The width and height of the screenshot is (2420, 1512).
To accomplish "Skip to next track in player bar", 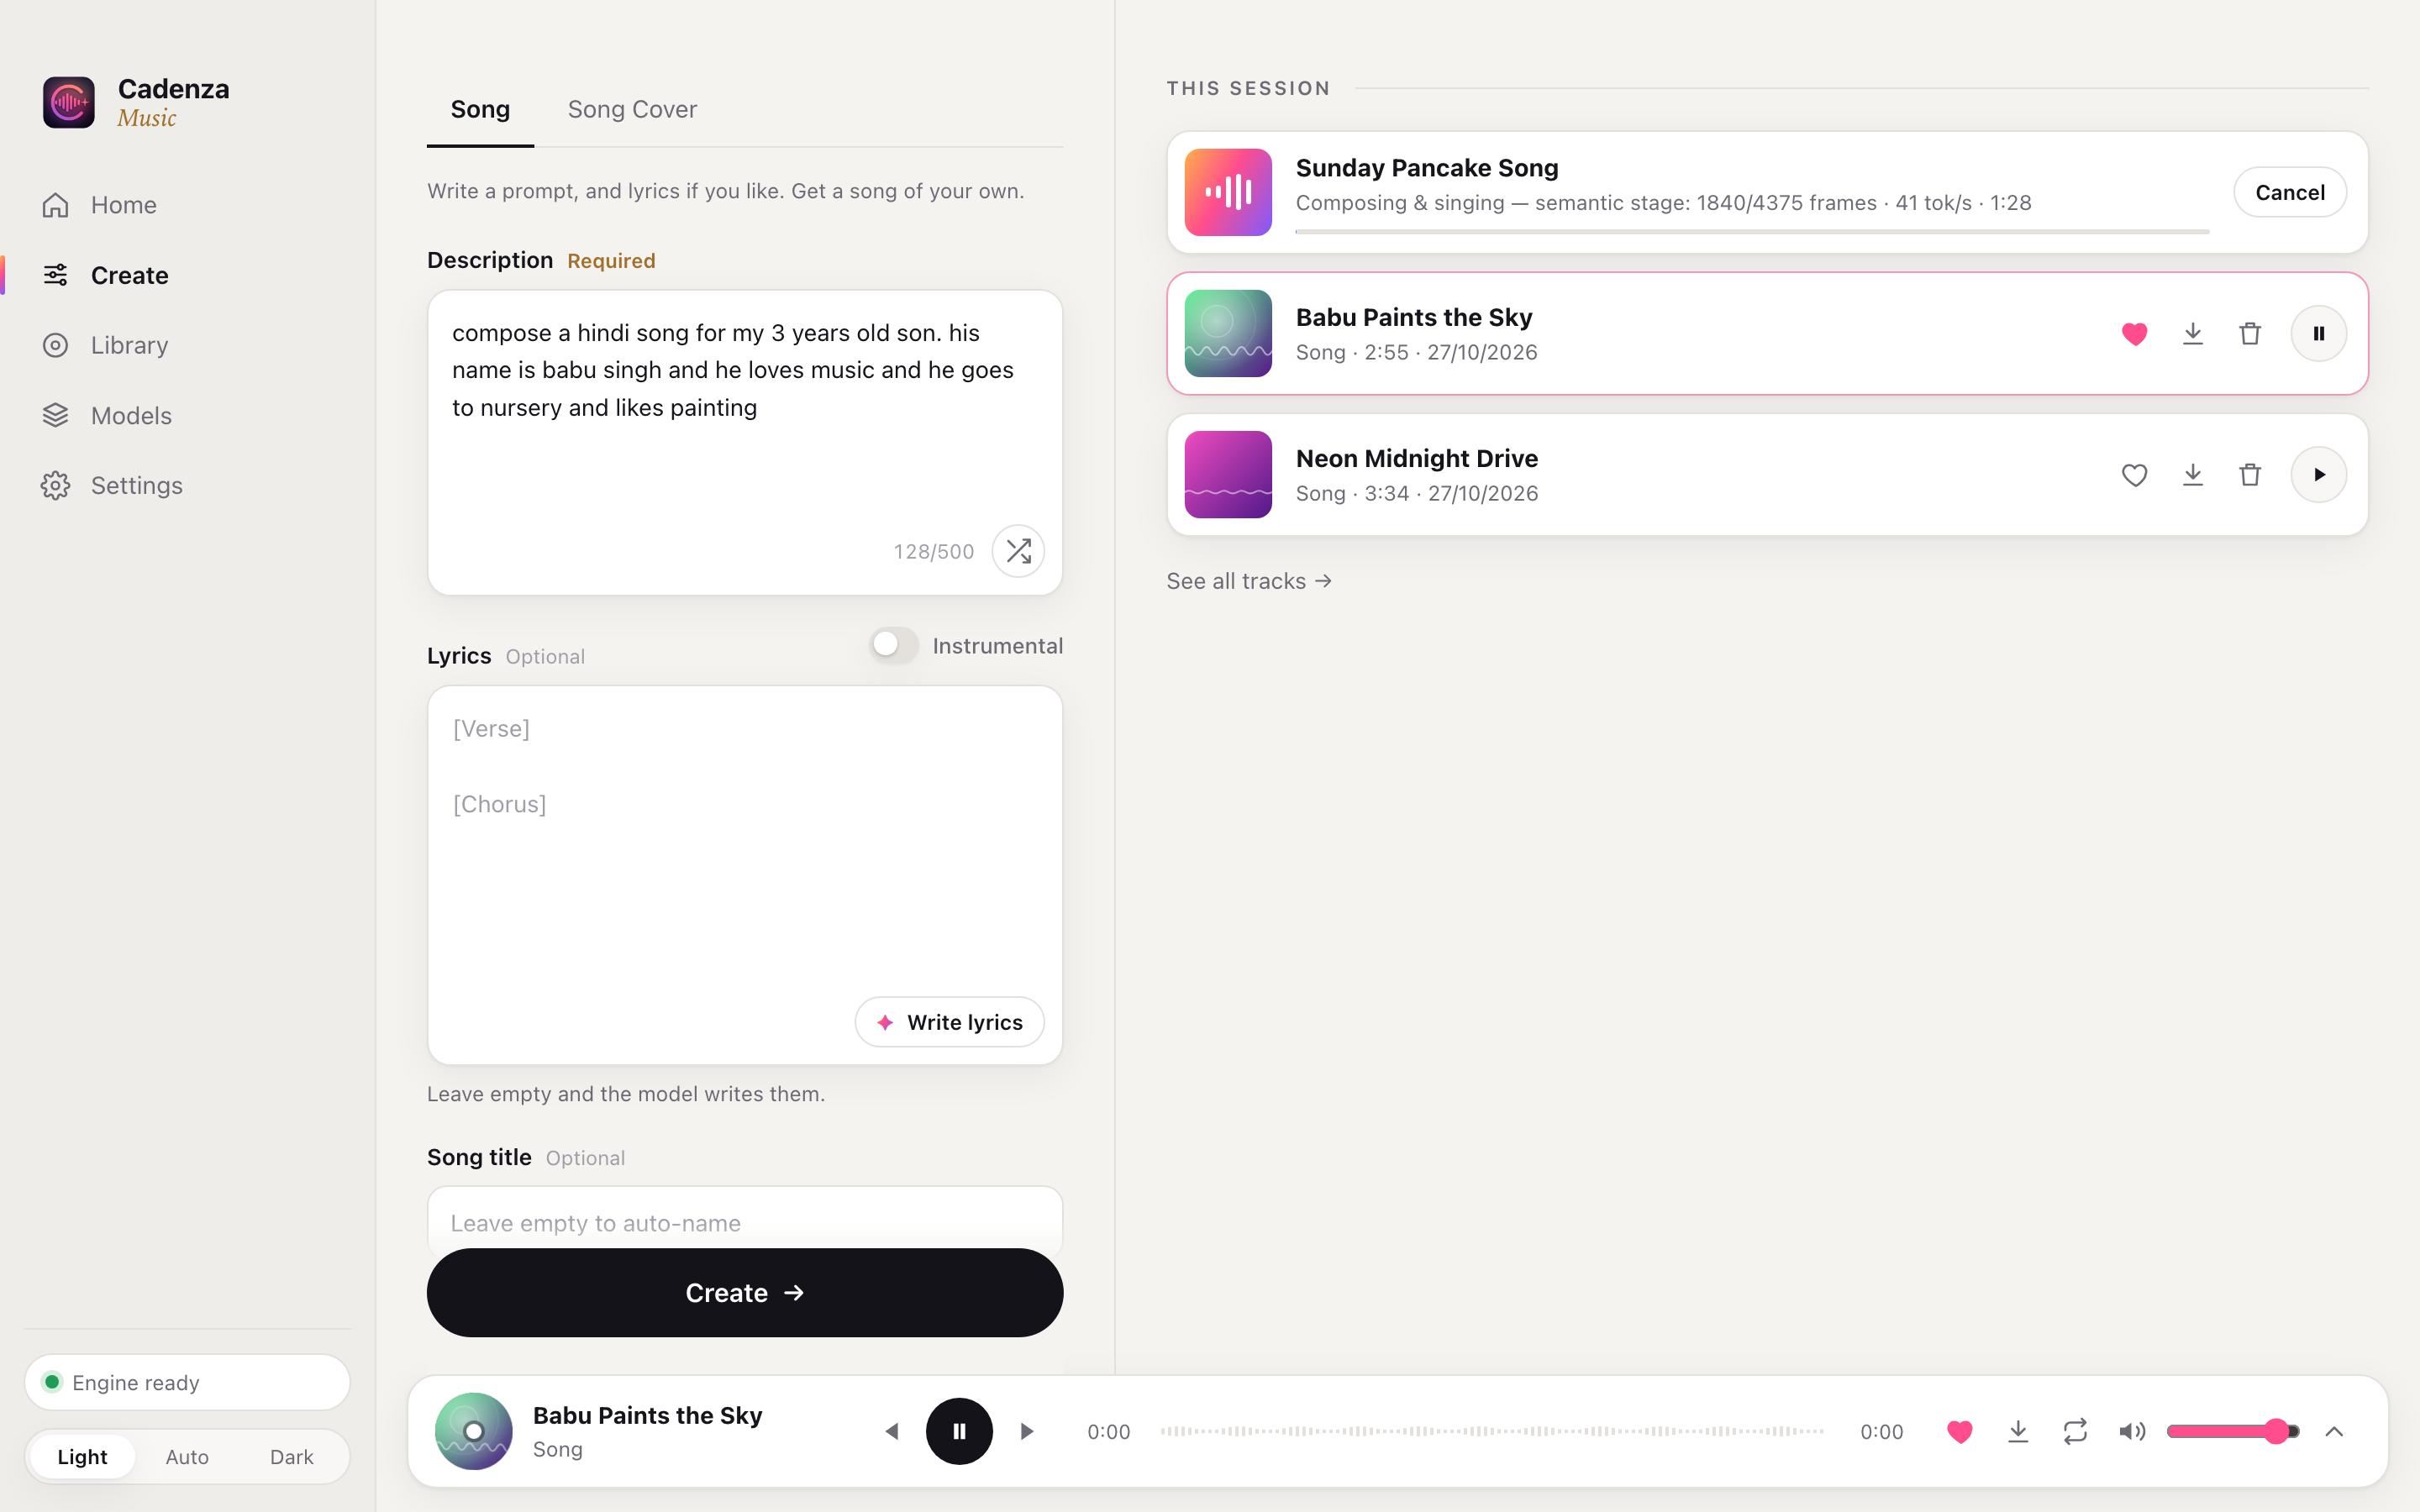I will coord(1026,1431).
